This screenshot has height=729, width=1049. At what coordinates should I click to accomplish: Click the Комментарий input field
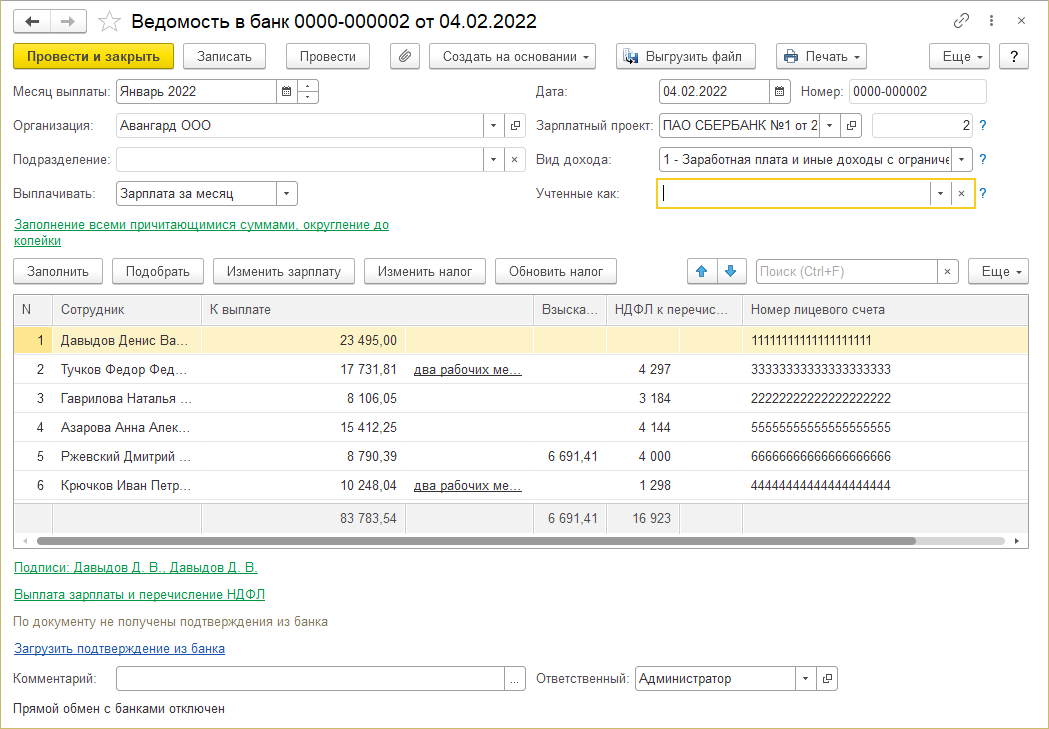point(310,679)
